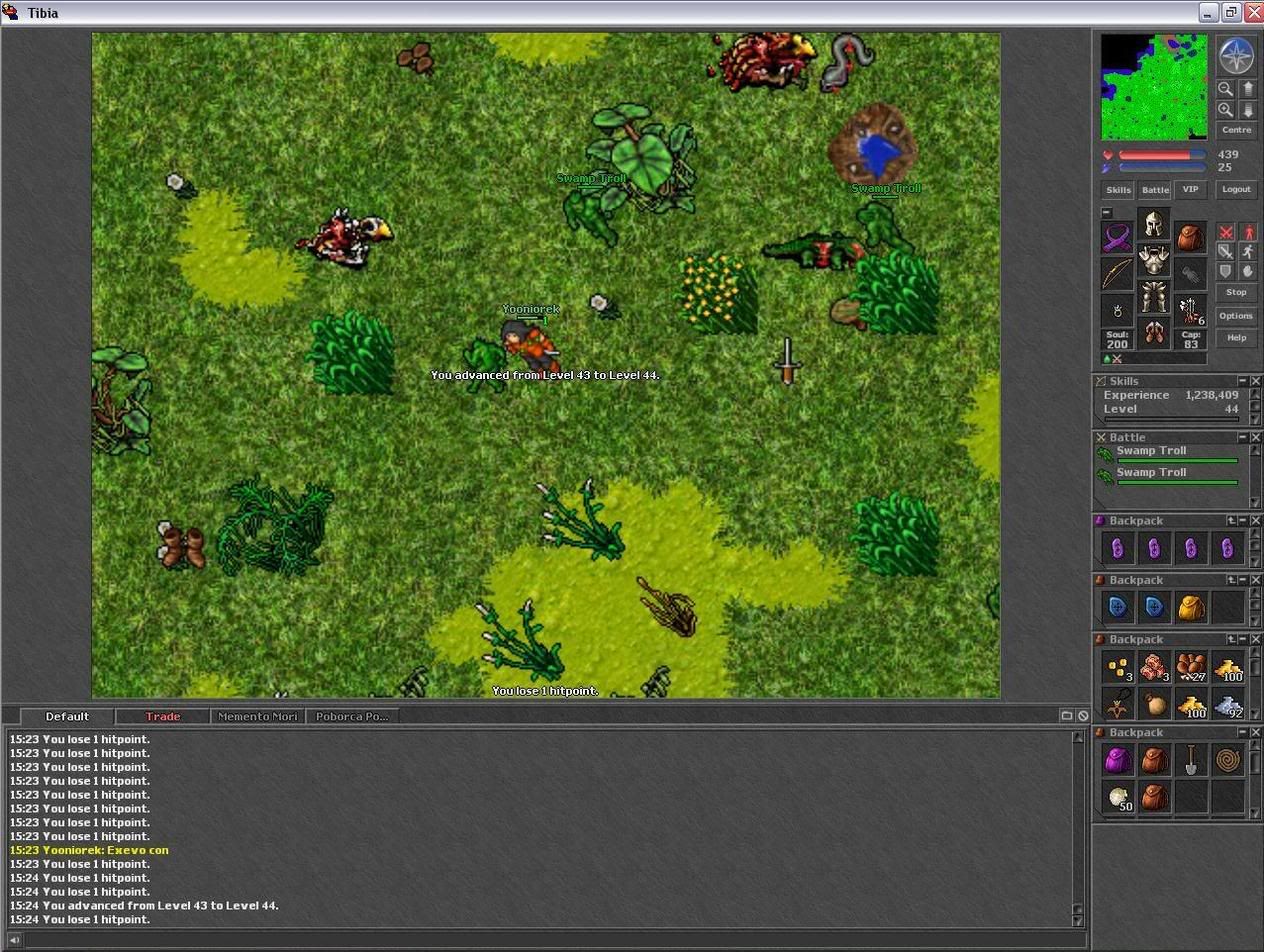1264x952 pixels.
Task: Open the equipped brown backpack slot
Action: pyautogui.click(x=1190, y=238)
